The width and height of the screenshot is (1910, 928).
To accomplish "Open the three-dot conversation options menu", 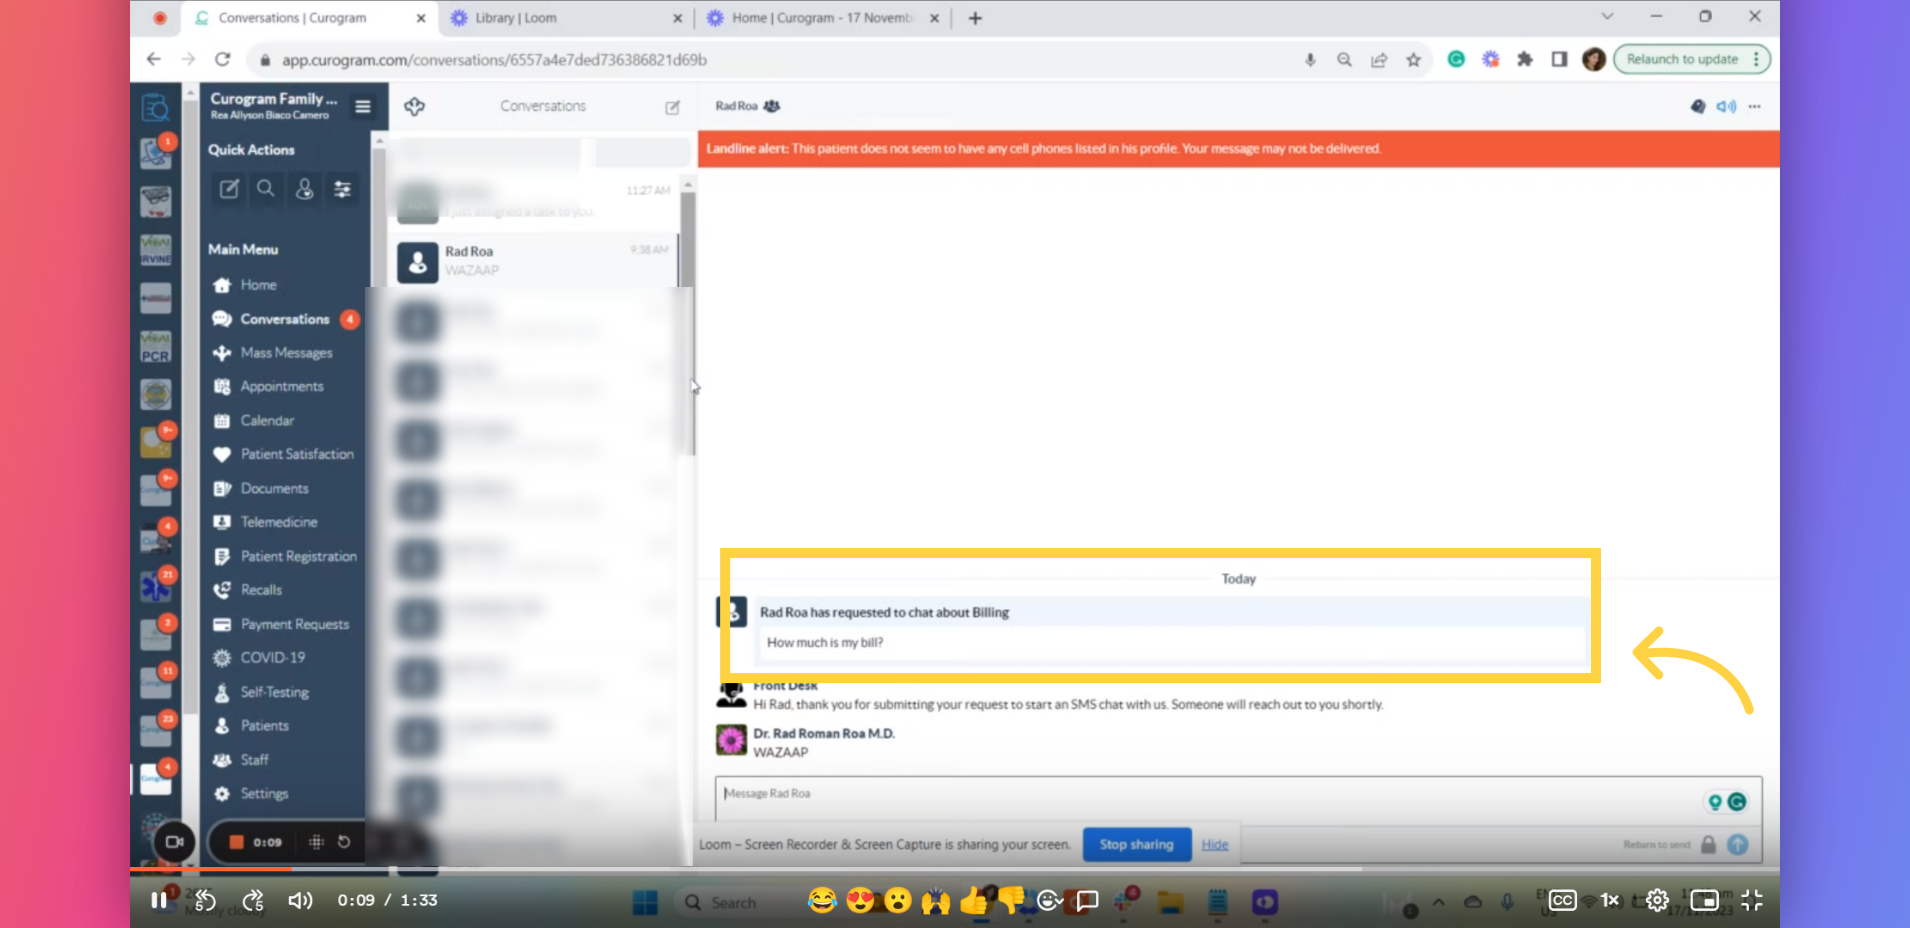I will click(1755, 106).
